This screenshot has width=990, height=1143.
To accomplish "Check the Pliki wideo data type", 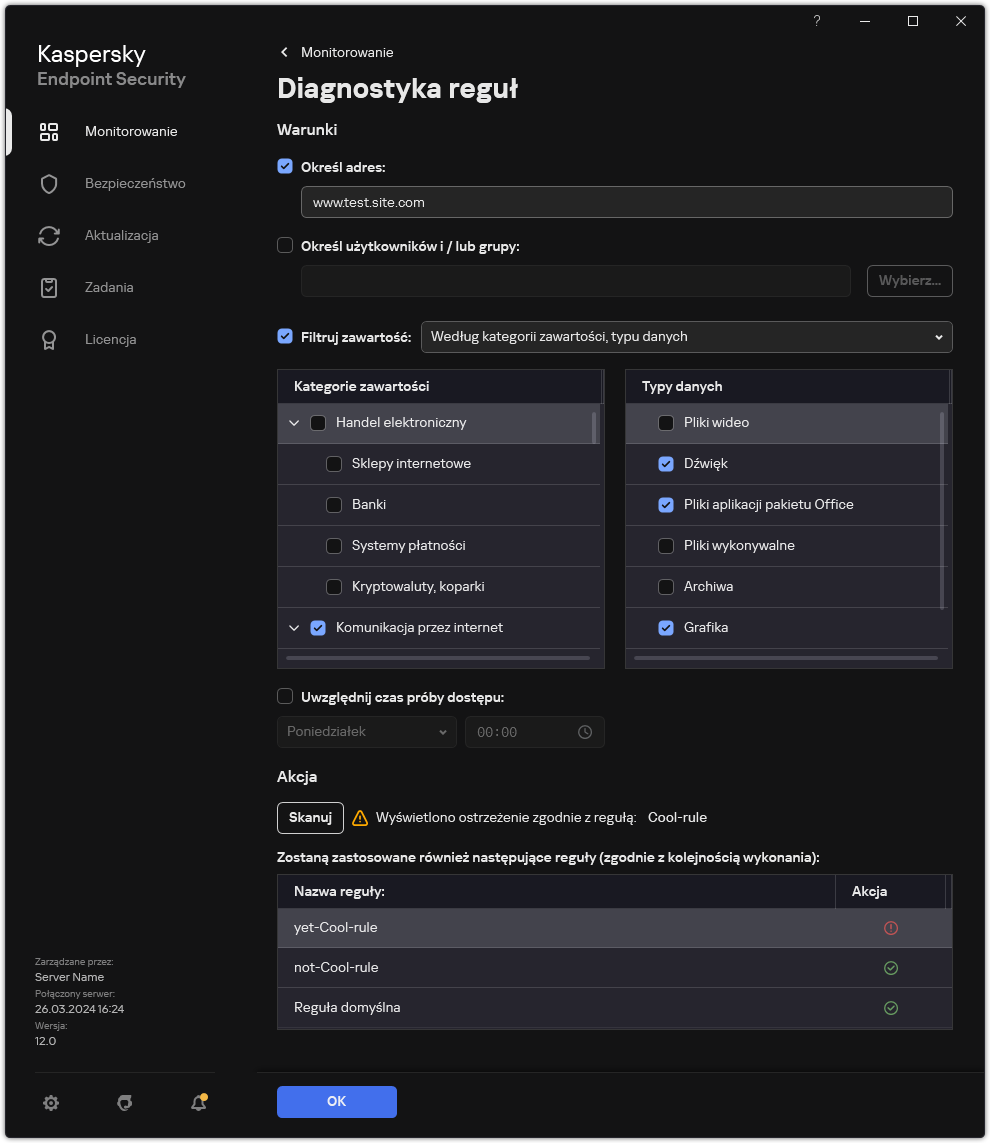I will click(666, 423).
